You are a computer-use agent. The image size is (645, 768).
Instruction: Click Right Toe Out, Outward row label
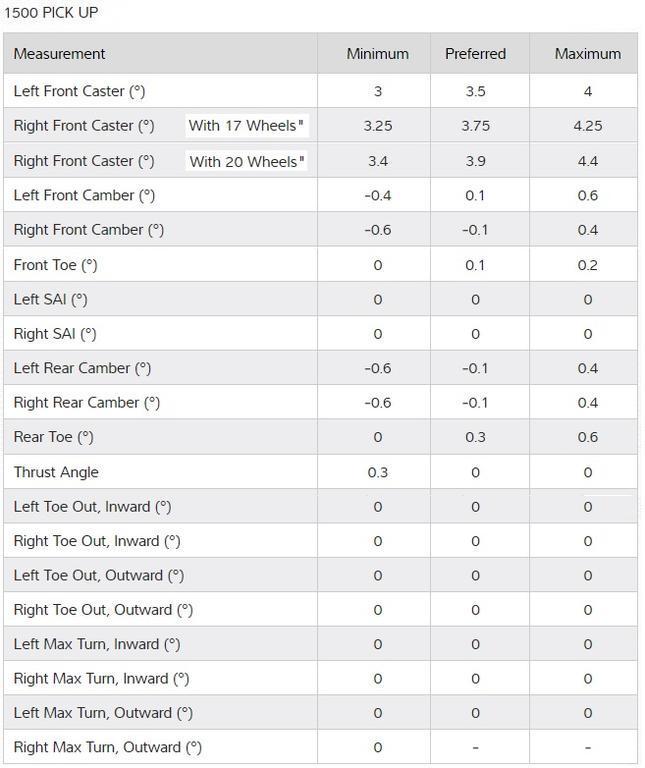point(103,610)
